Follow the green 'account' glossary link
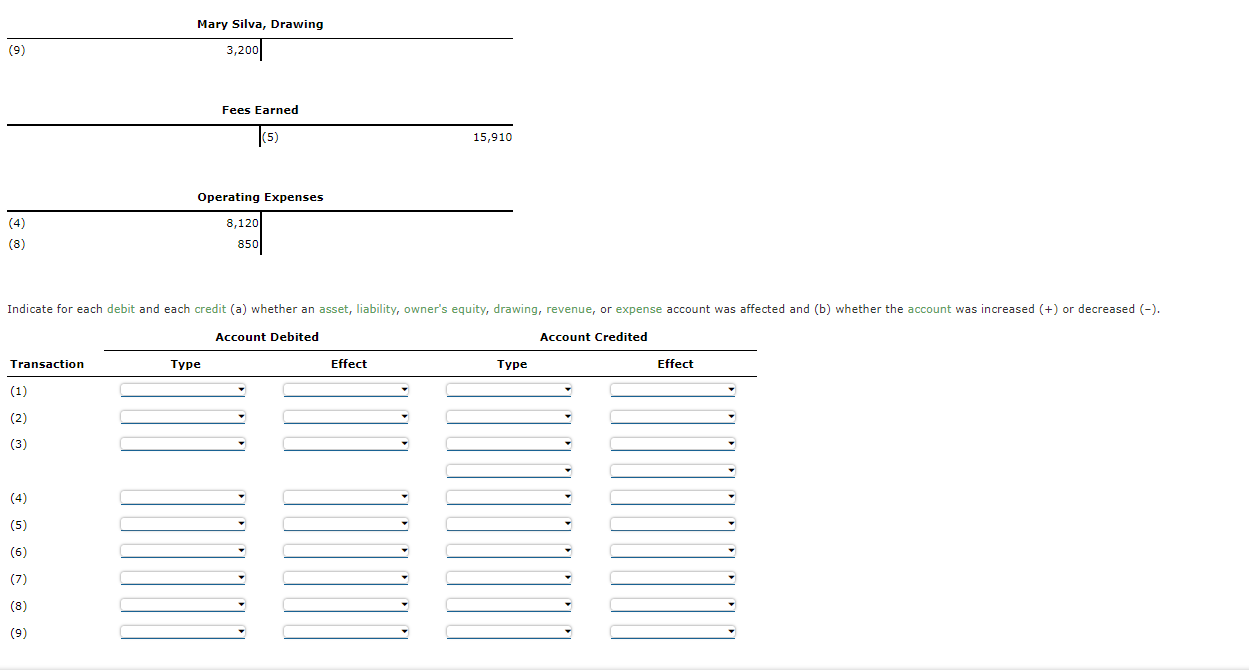 (929, 309)
